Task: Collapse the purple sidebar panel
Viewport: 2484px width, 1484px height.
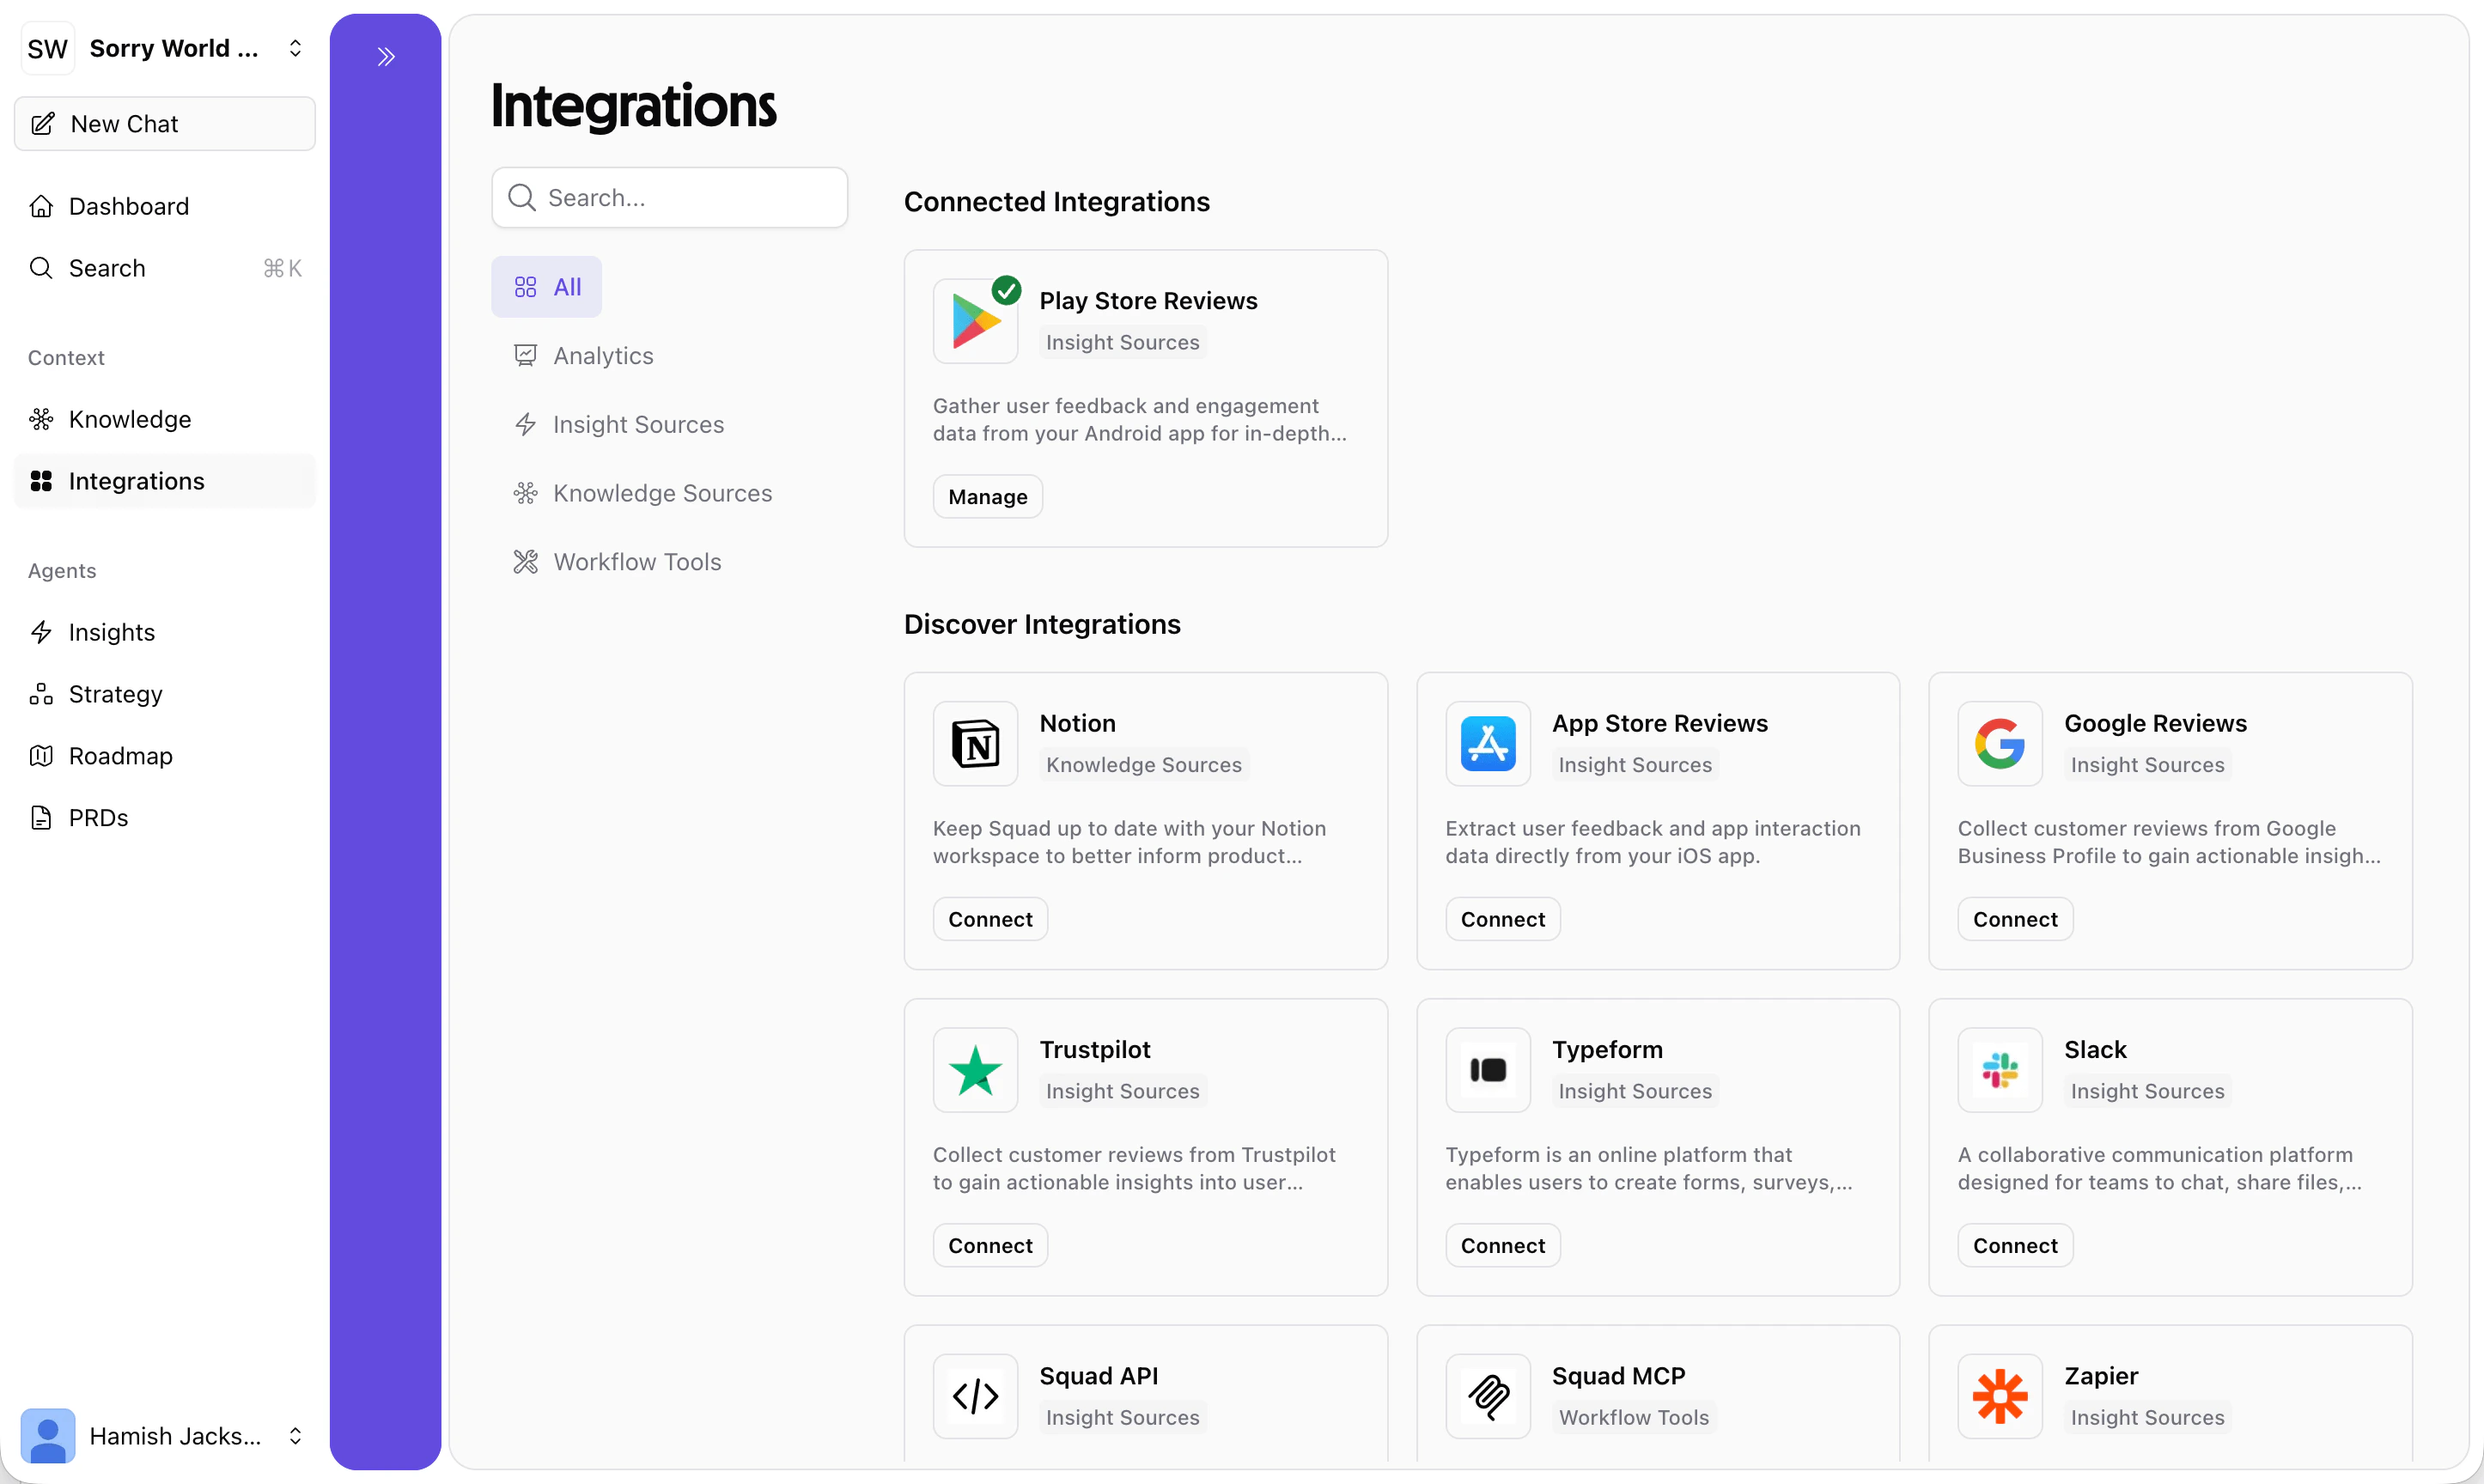Action: click(x=386, y=56)
